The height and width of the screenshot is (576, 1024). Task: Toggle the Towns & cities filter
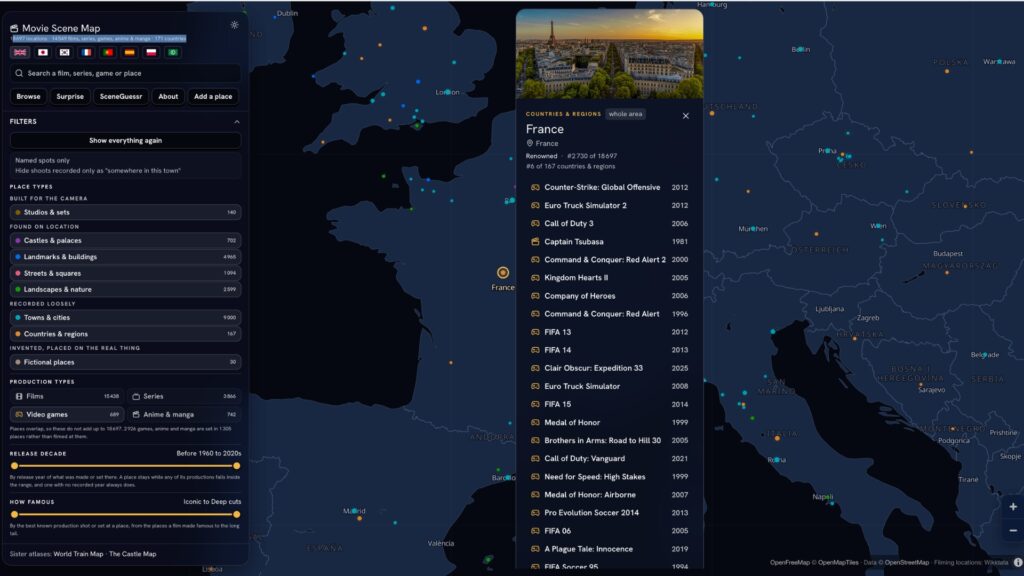(125, 317)
